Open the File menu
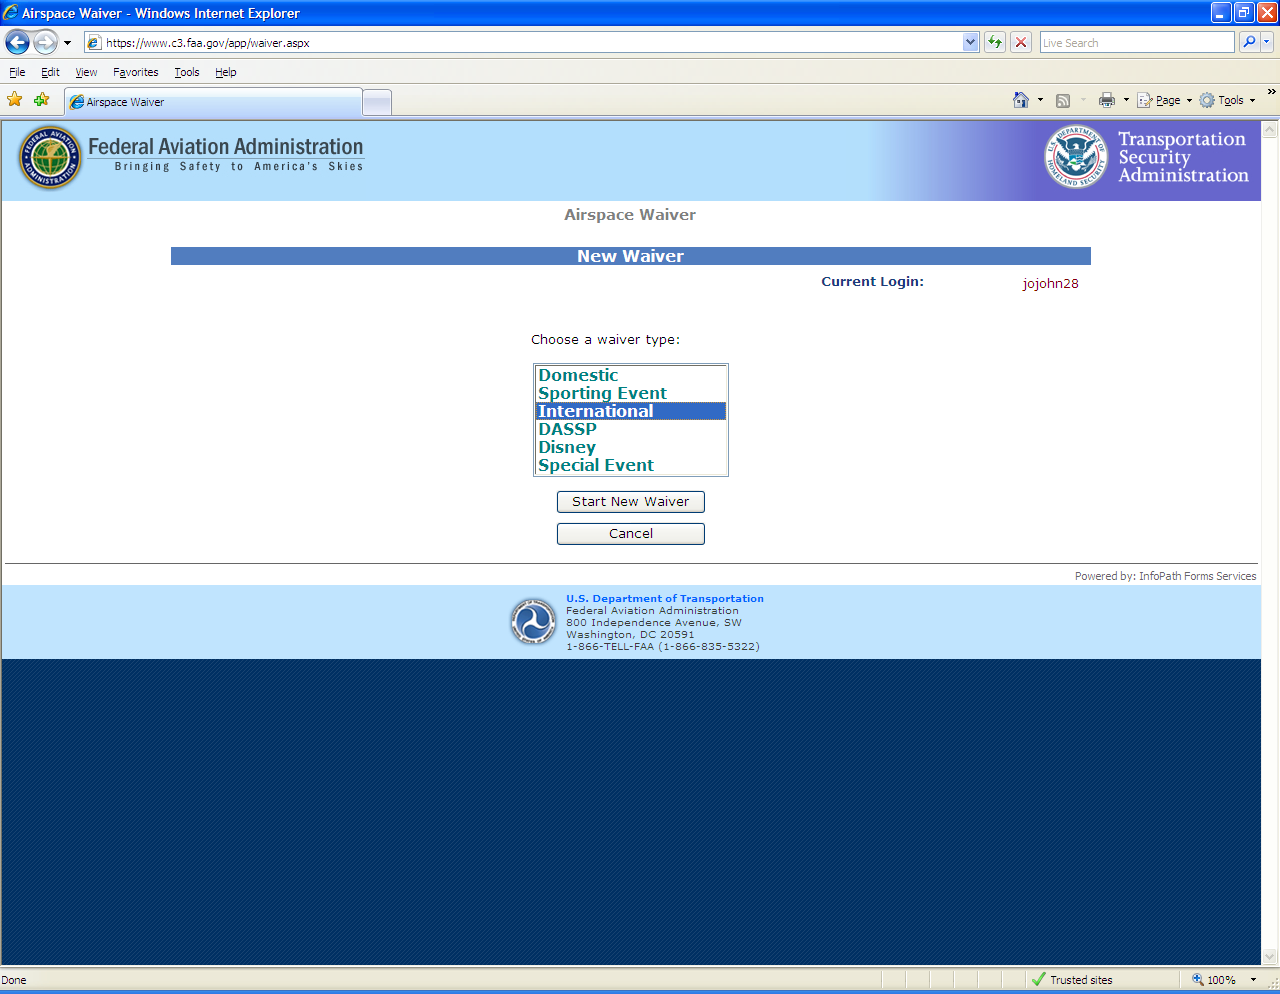The width and height of the screenshot is (1280, 994). pos(17,72)
